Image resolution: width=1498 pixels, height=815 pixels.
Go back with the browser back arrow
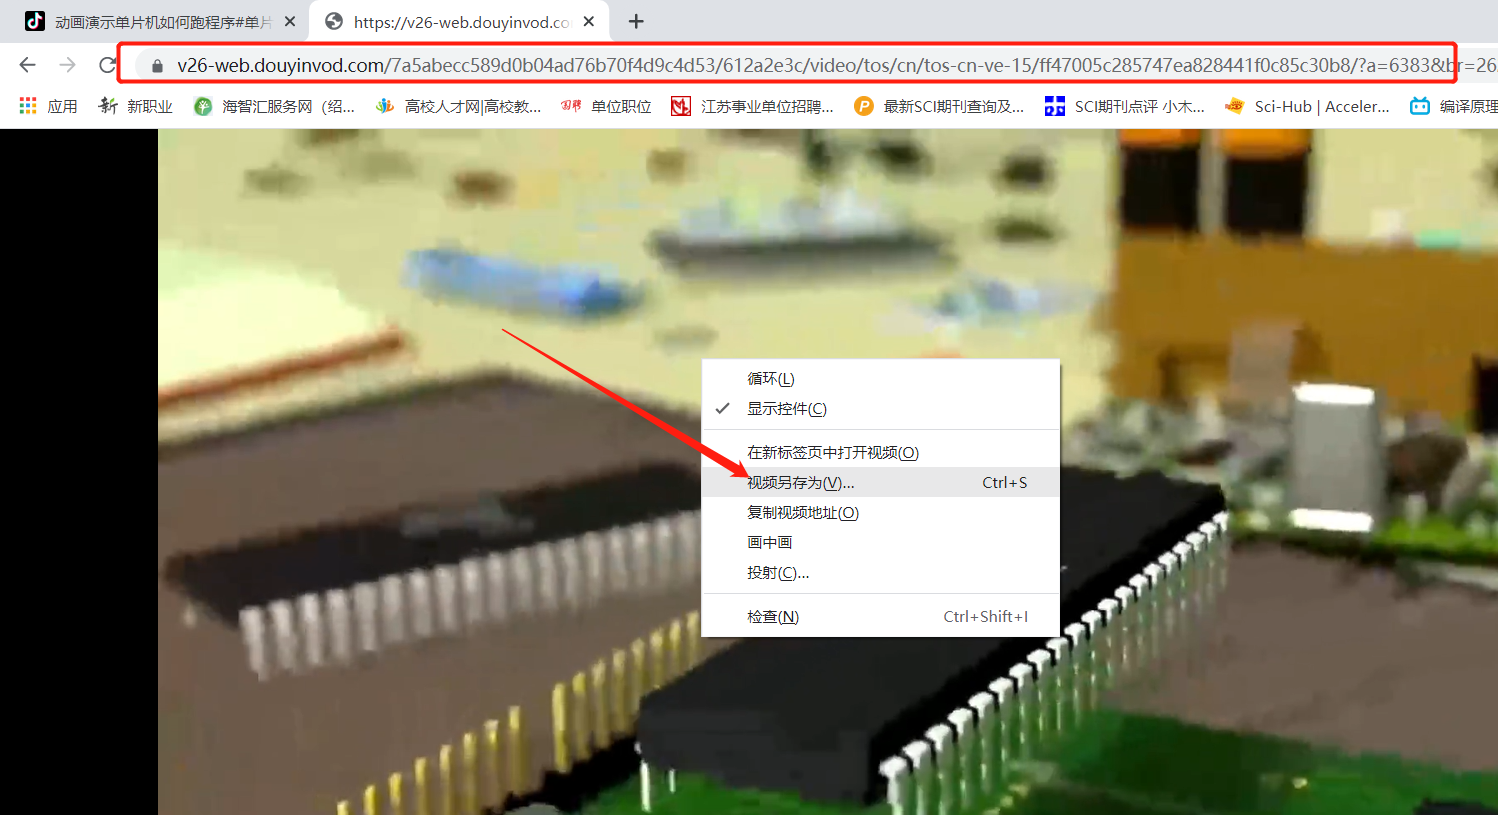point(27,65)
